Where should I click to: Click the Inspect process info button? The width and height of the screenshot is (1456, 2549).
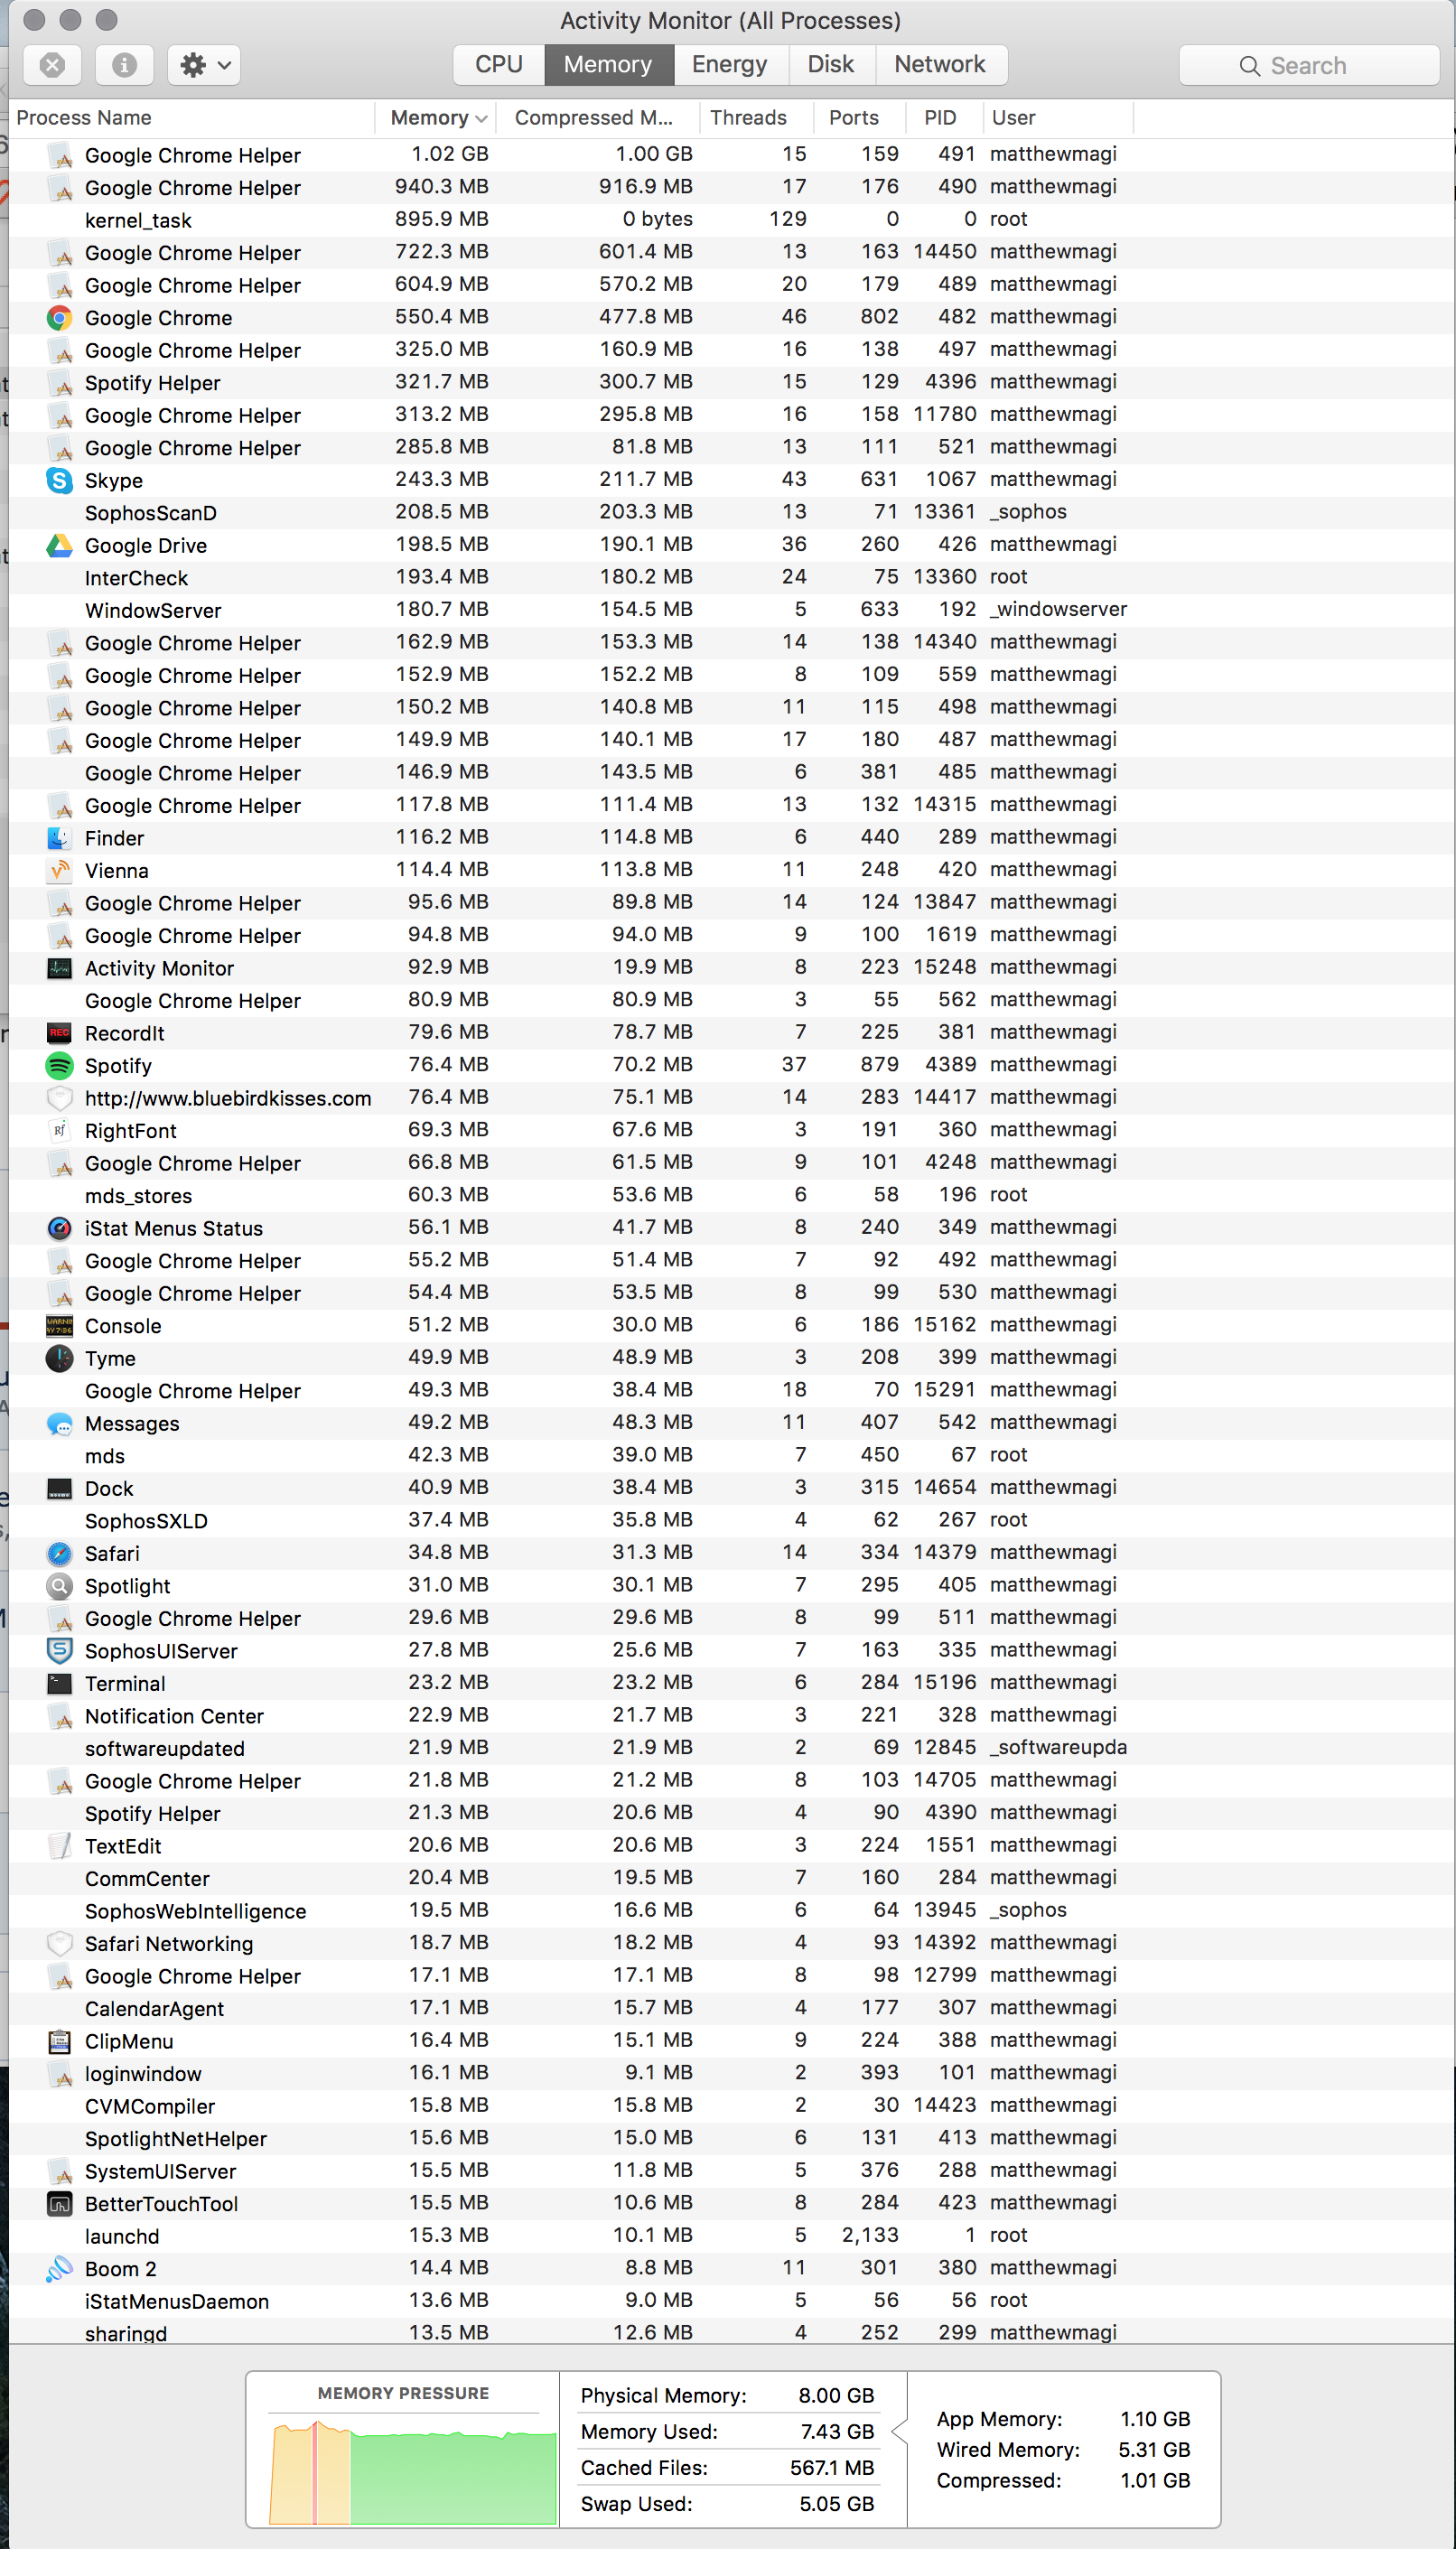[x=124, y=65]
